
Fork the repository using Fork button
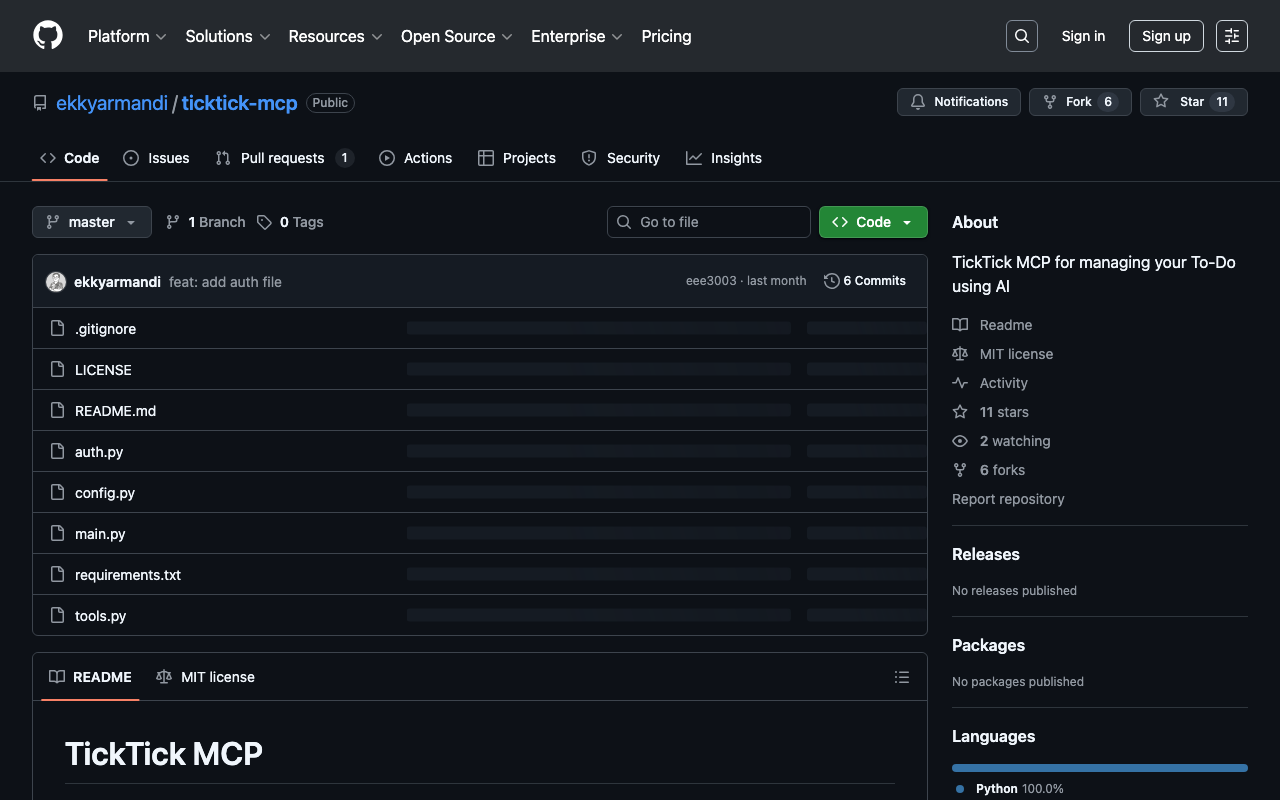coord(1079,102)
